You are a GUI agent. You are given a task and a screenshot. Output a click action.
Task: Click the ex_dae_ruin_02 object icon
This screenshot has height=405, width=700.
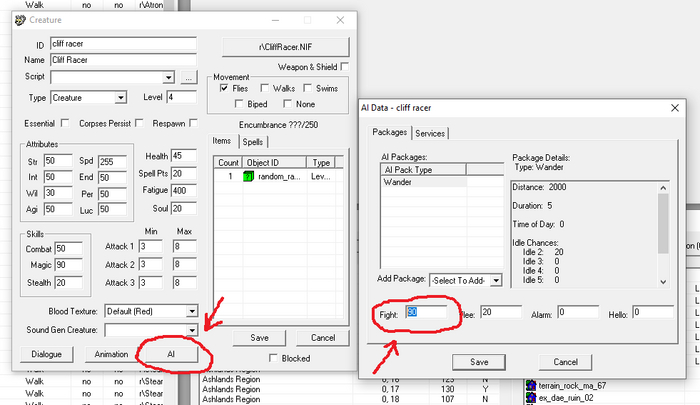point(530,397)
